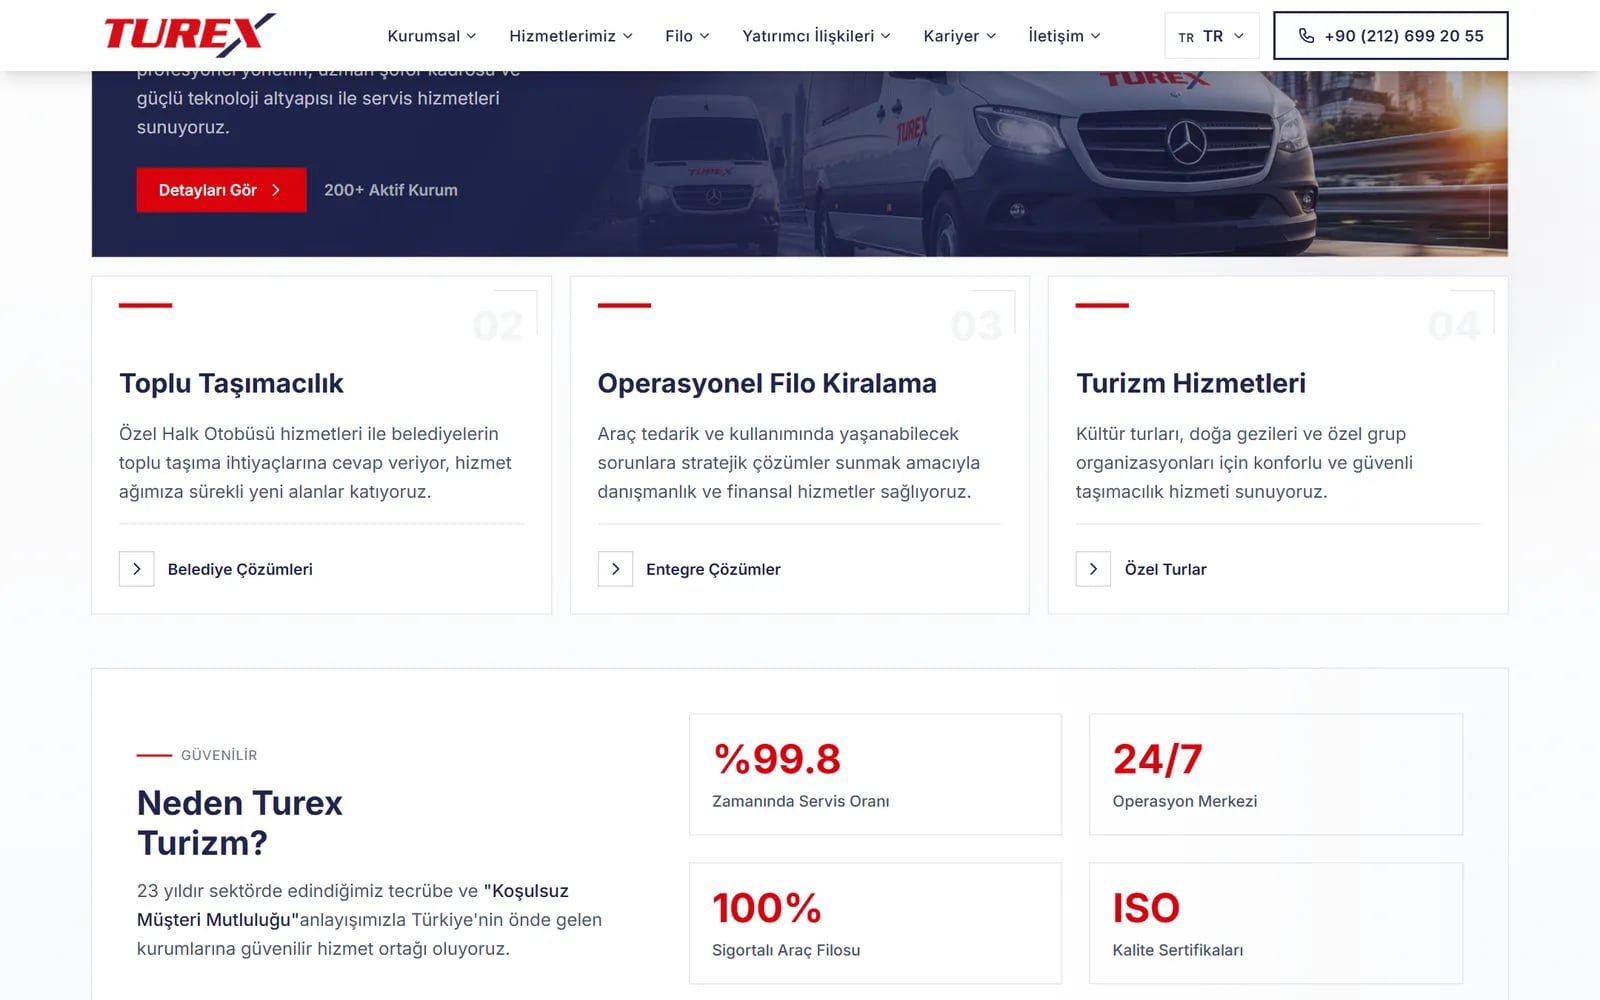
Task: Click the 24/7 statistic value
Action: click(x=1158, y=759)
